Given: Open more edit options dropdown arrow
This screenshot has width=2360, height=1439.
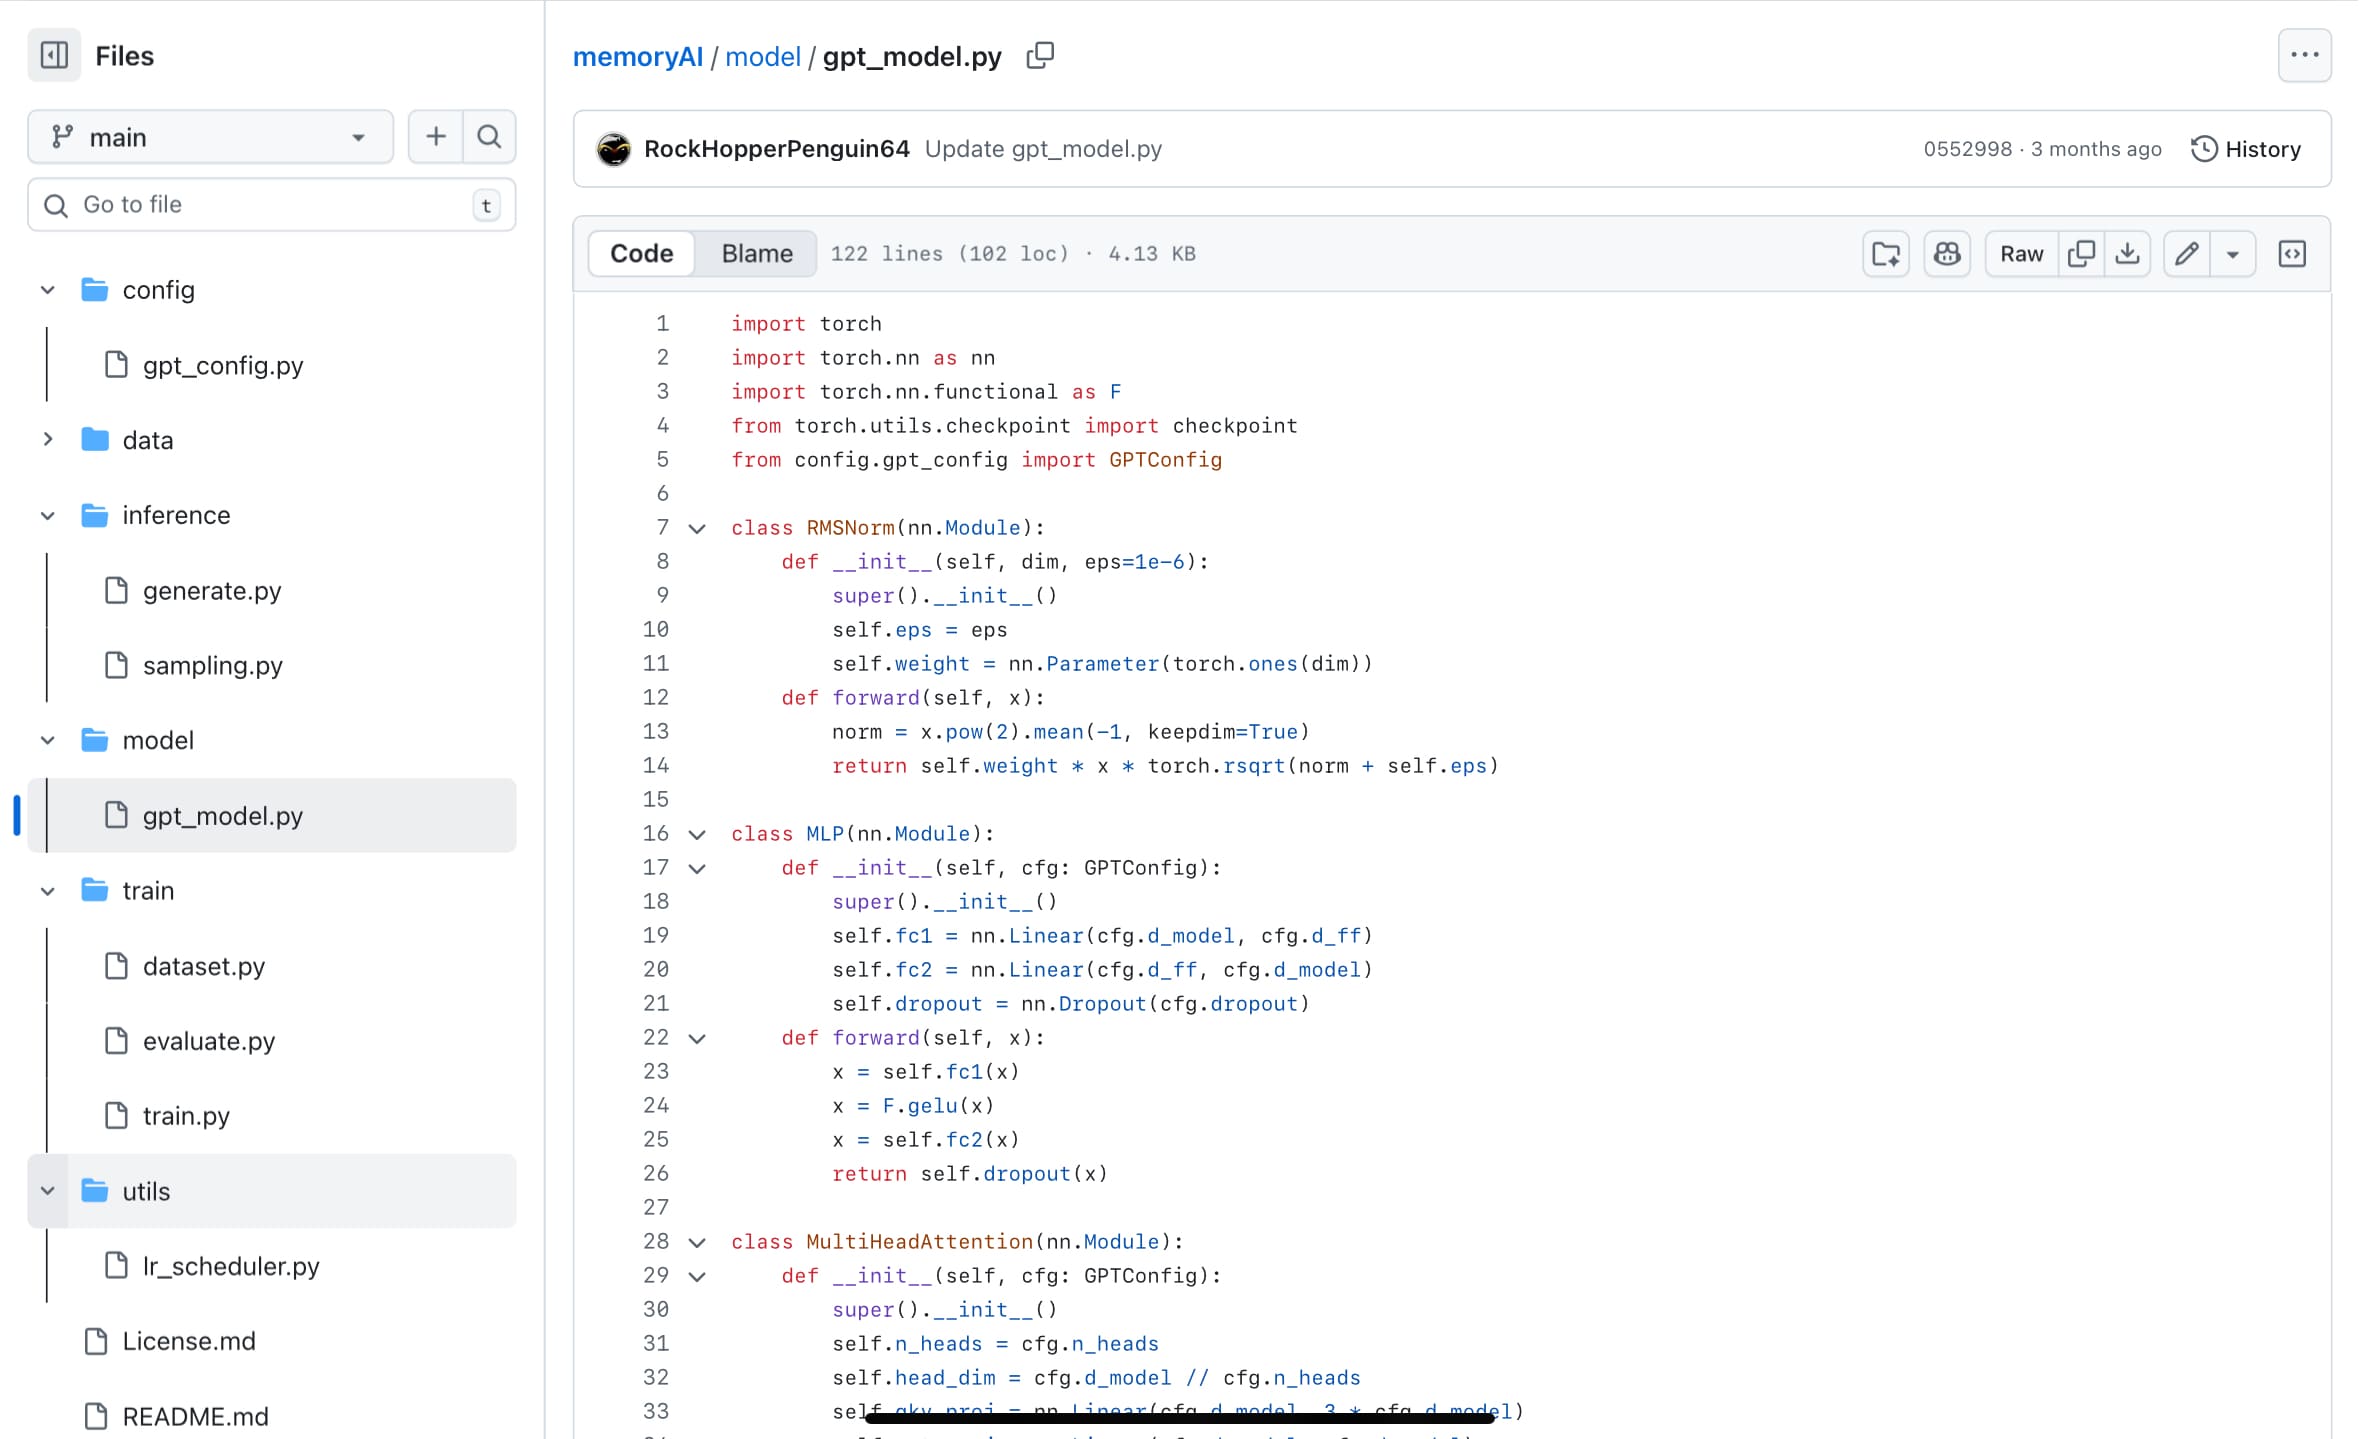Looking at the screenshot, I should coord(2232,253).
